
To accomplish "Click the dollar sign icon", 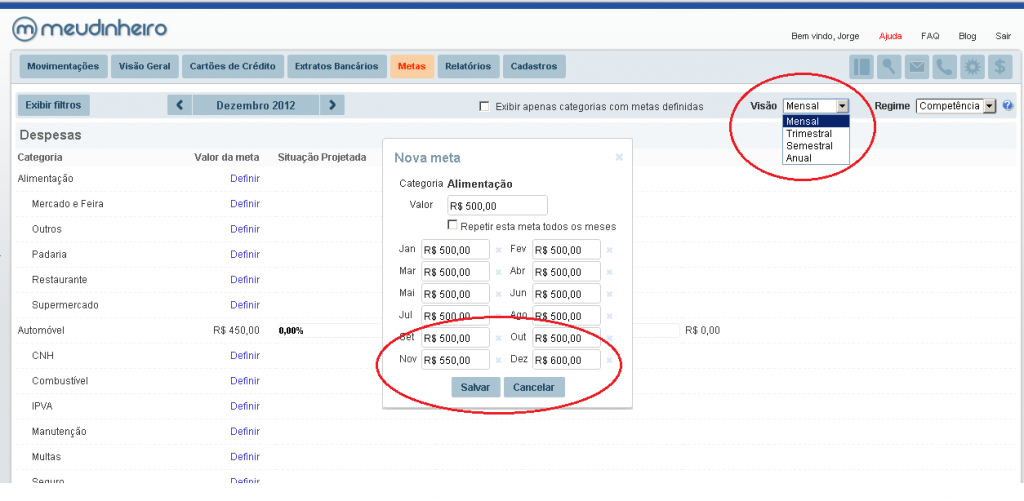I will pyautogui.click(x=999, y=67).
